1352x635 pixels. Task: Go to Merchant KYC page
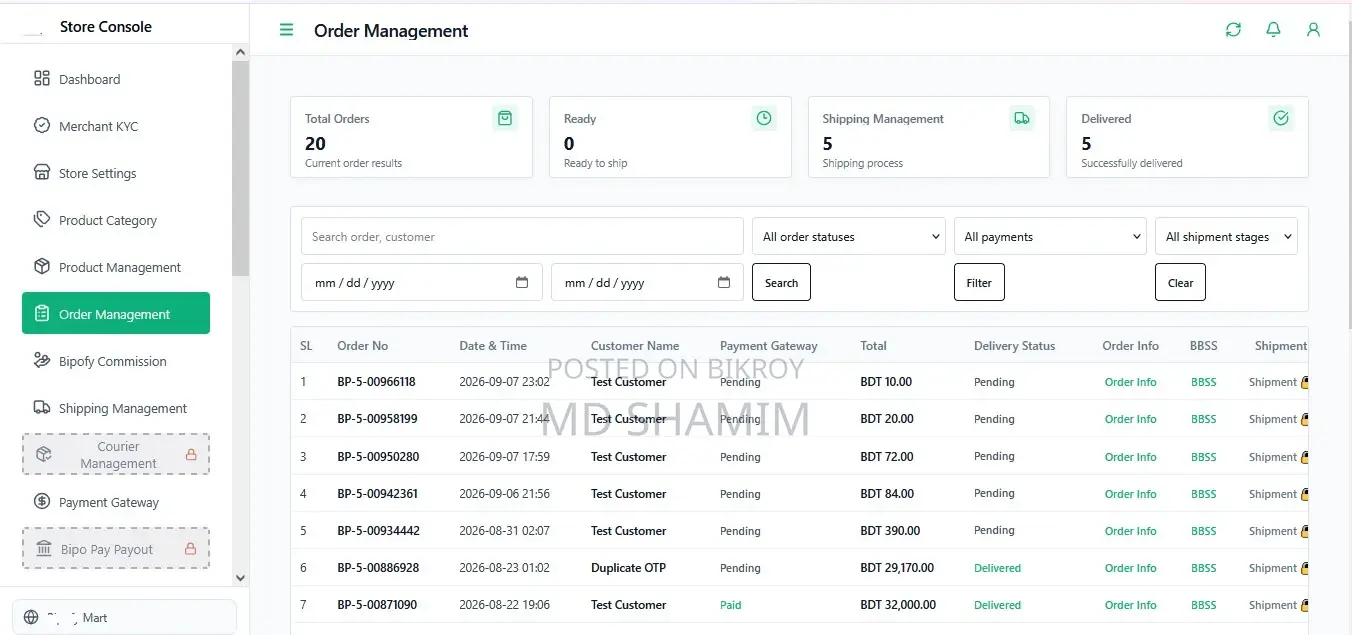tap(116, 126)
